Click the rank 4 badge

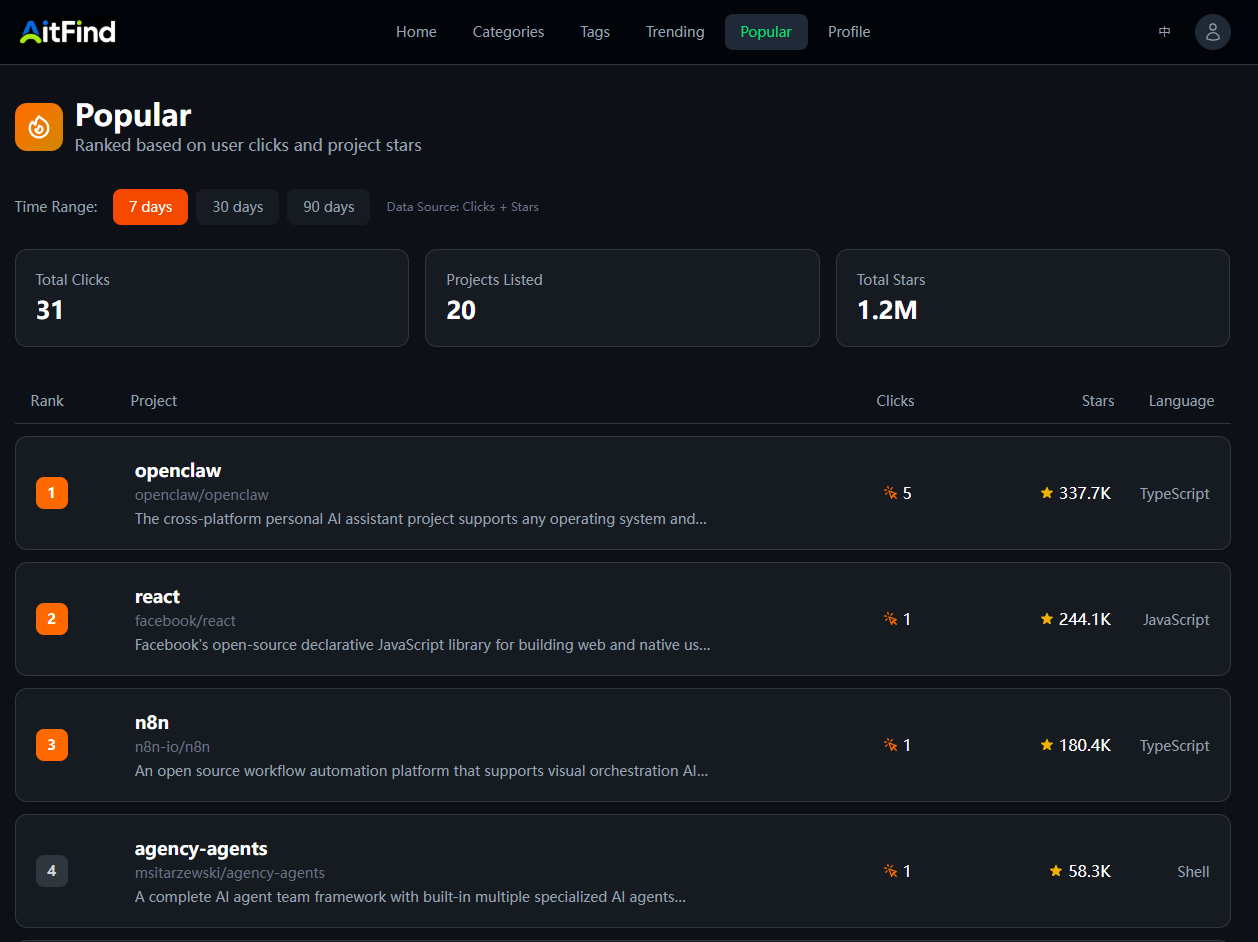click(52, 871)
